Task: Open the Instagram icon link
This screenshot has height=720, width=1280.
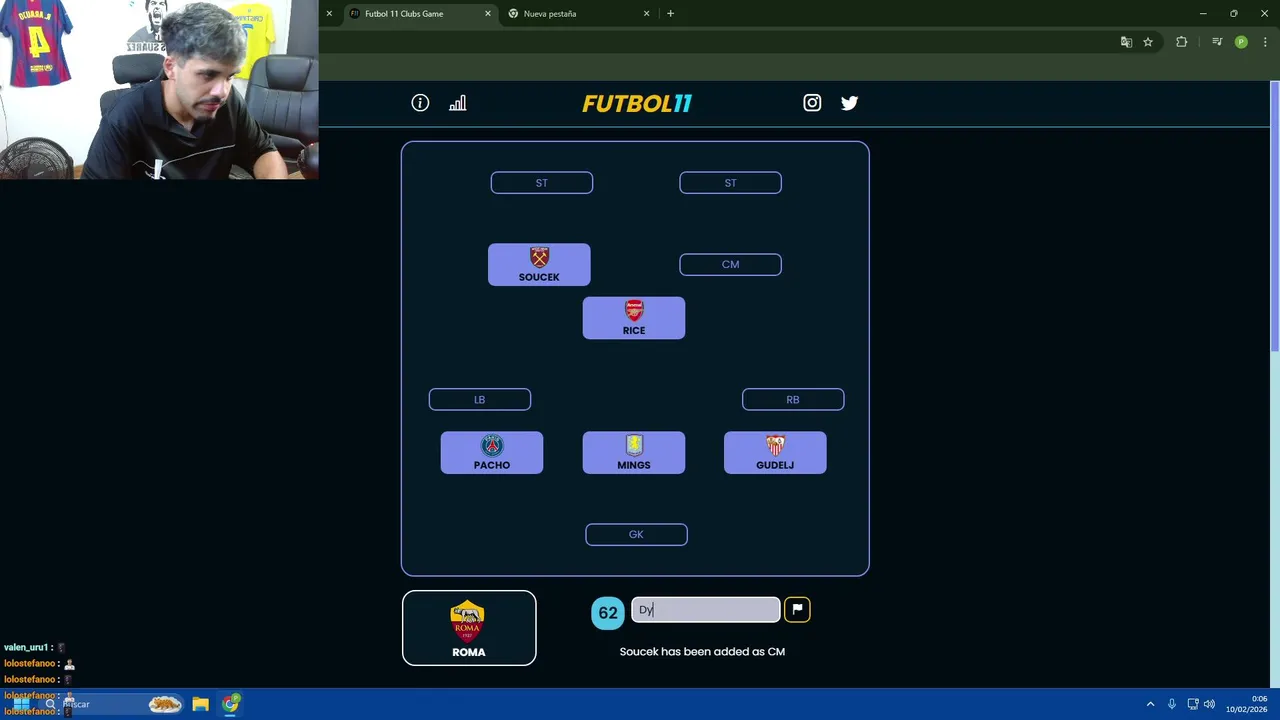Action: [812, 103]
